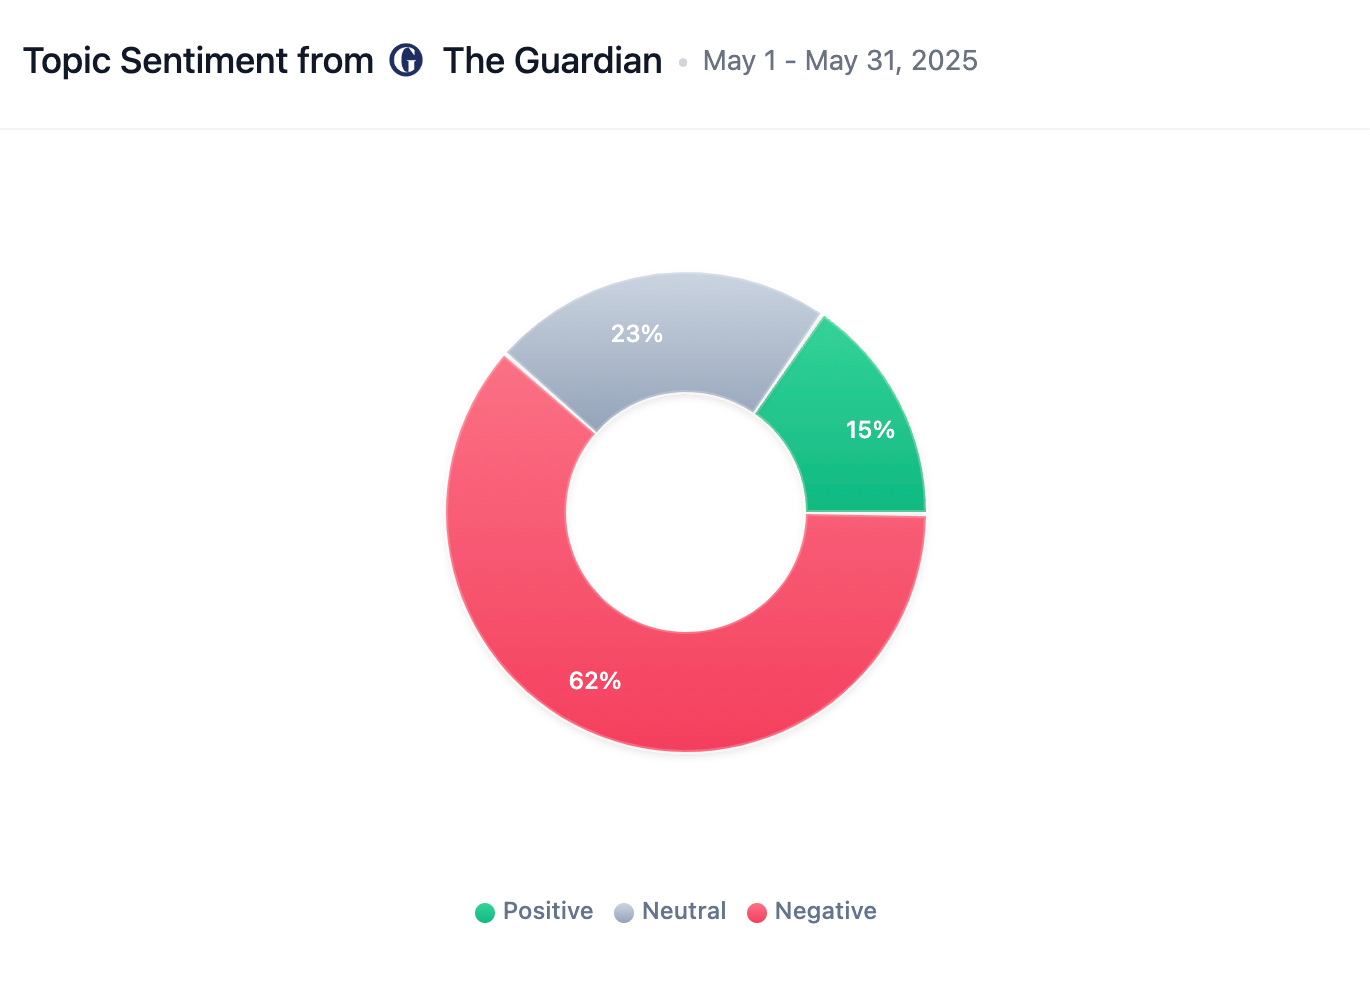Click the Topic Sentiment from title
1370x988 pixels.
click(x=198, y=61)
